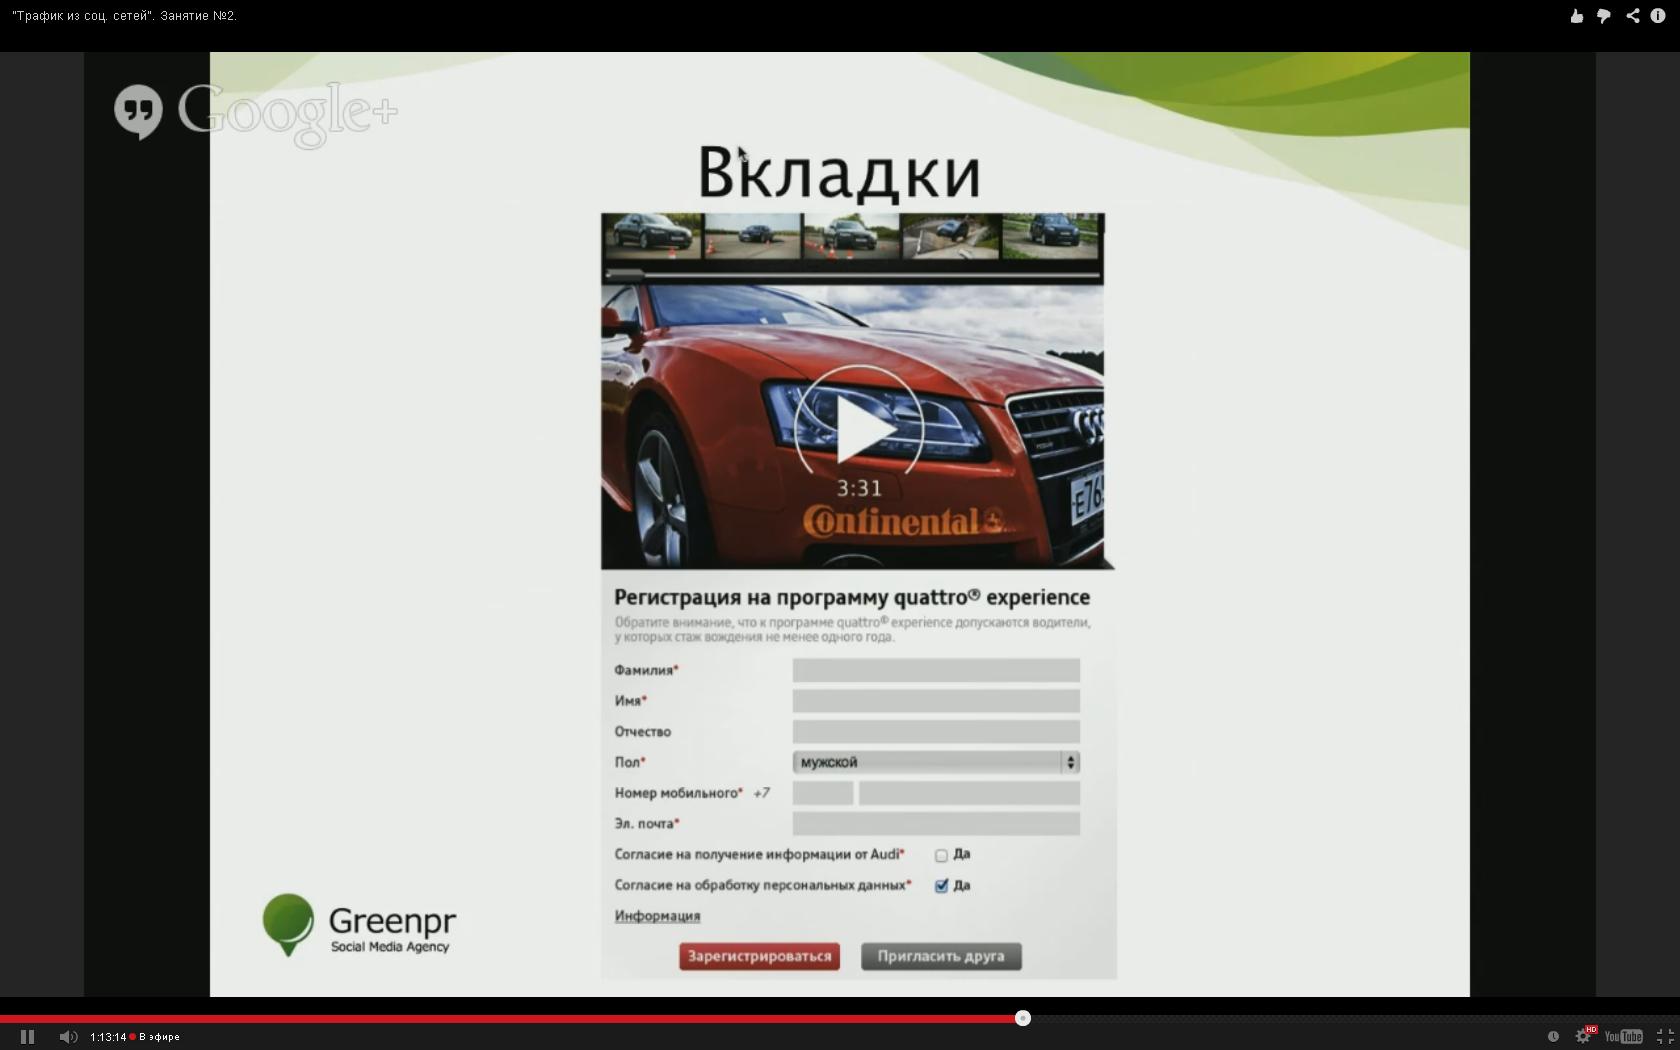The width and height of the screenshot is (1680, 1050).
Task: Open the video on YouTube via logo
Action: tap(1623, 1037)
